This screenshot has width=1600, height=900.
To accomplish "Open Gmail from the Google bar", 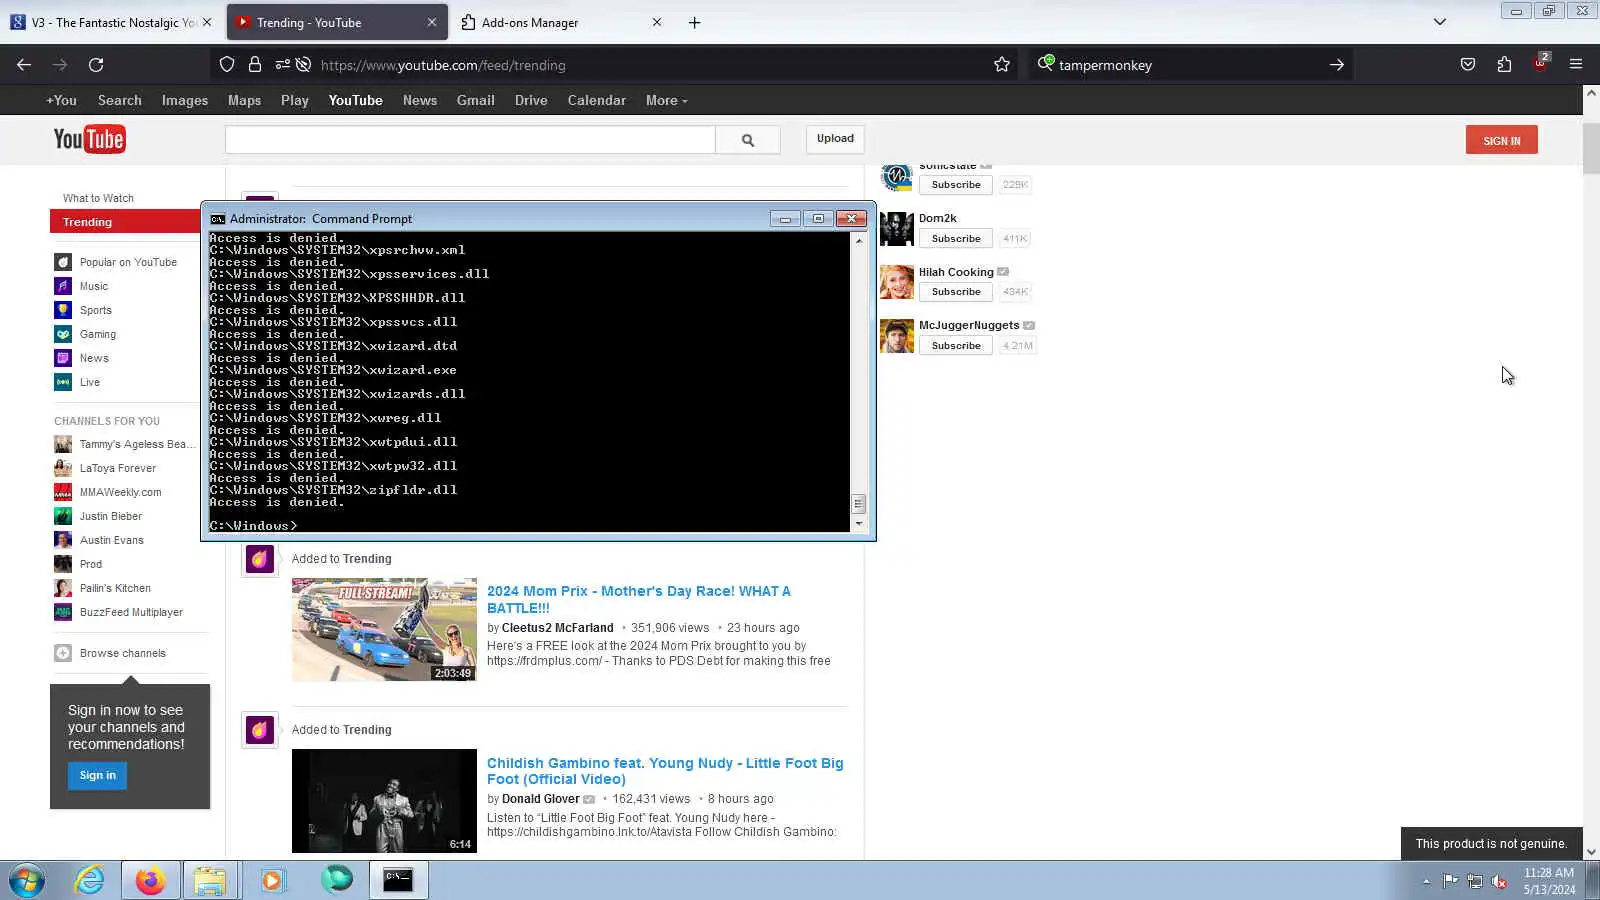I will point(476,100).
